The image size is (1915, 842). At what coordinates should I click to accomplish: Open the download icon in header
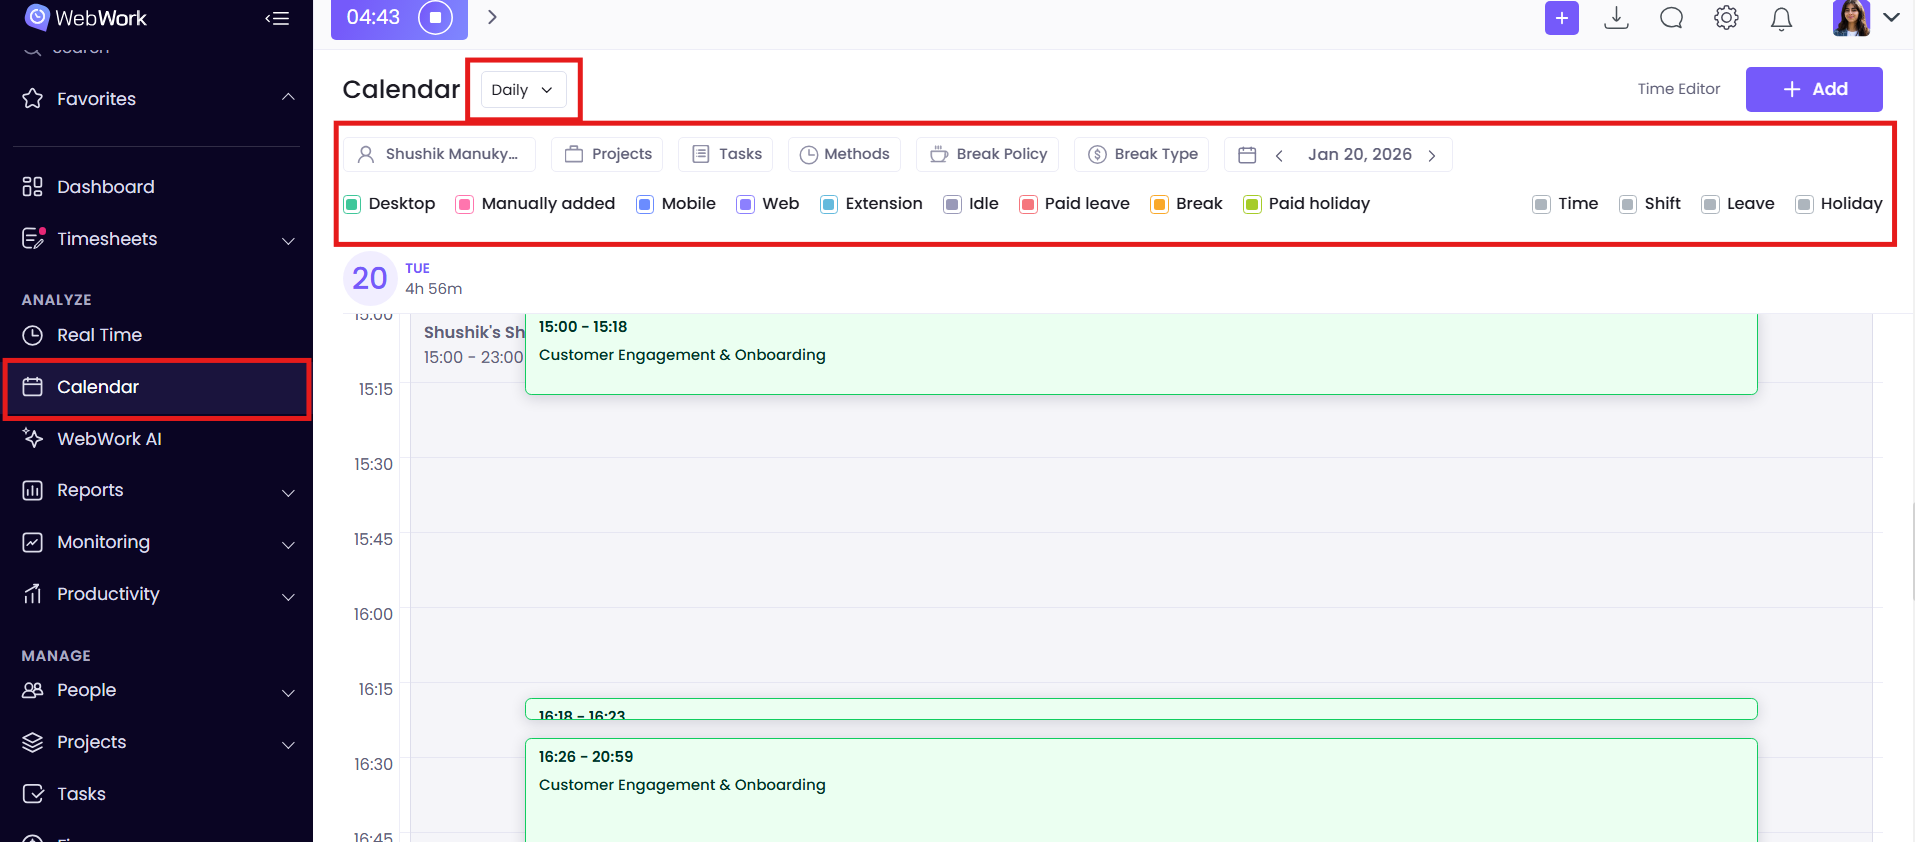(1616, 18)
